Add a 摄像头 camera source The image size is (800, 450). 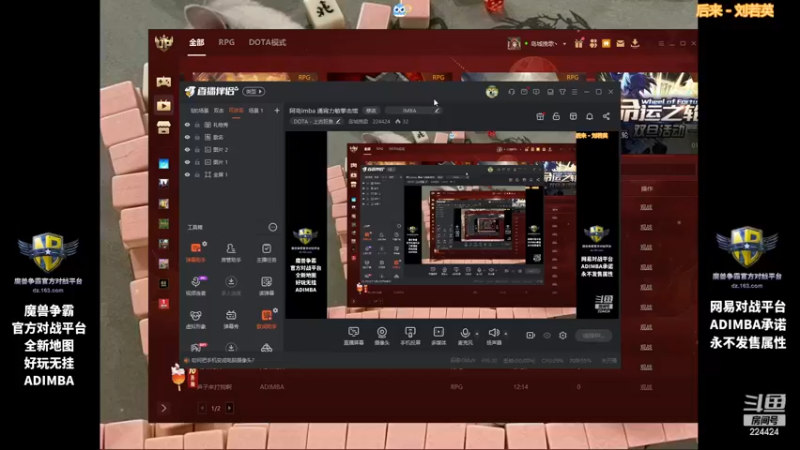pyautogui.click(x=382, y=336)
